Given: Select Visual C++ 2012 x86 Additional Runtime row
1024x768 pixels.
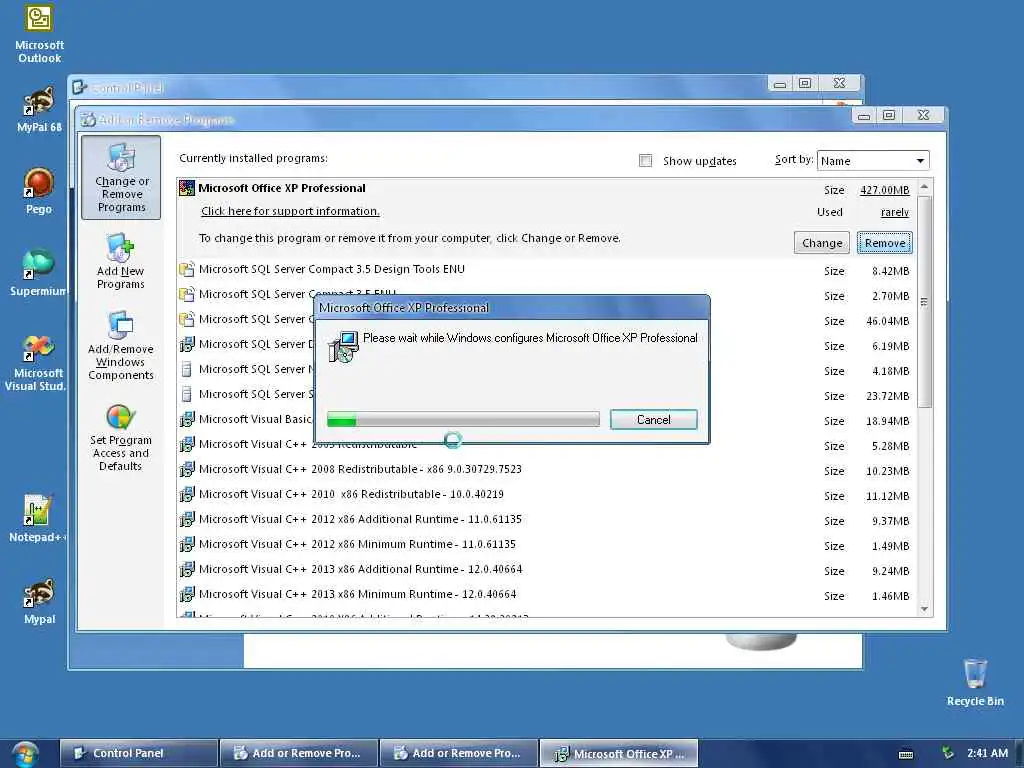Looking at the screenshot, I should [546, 519].
